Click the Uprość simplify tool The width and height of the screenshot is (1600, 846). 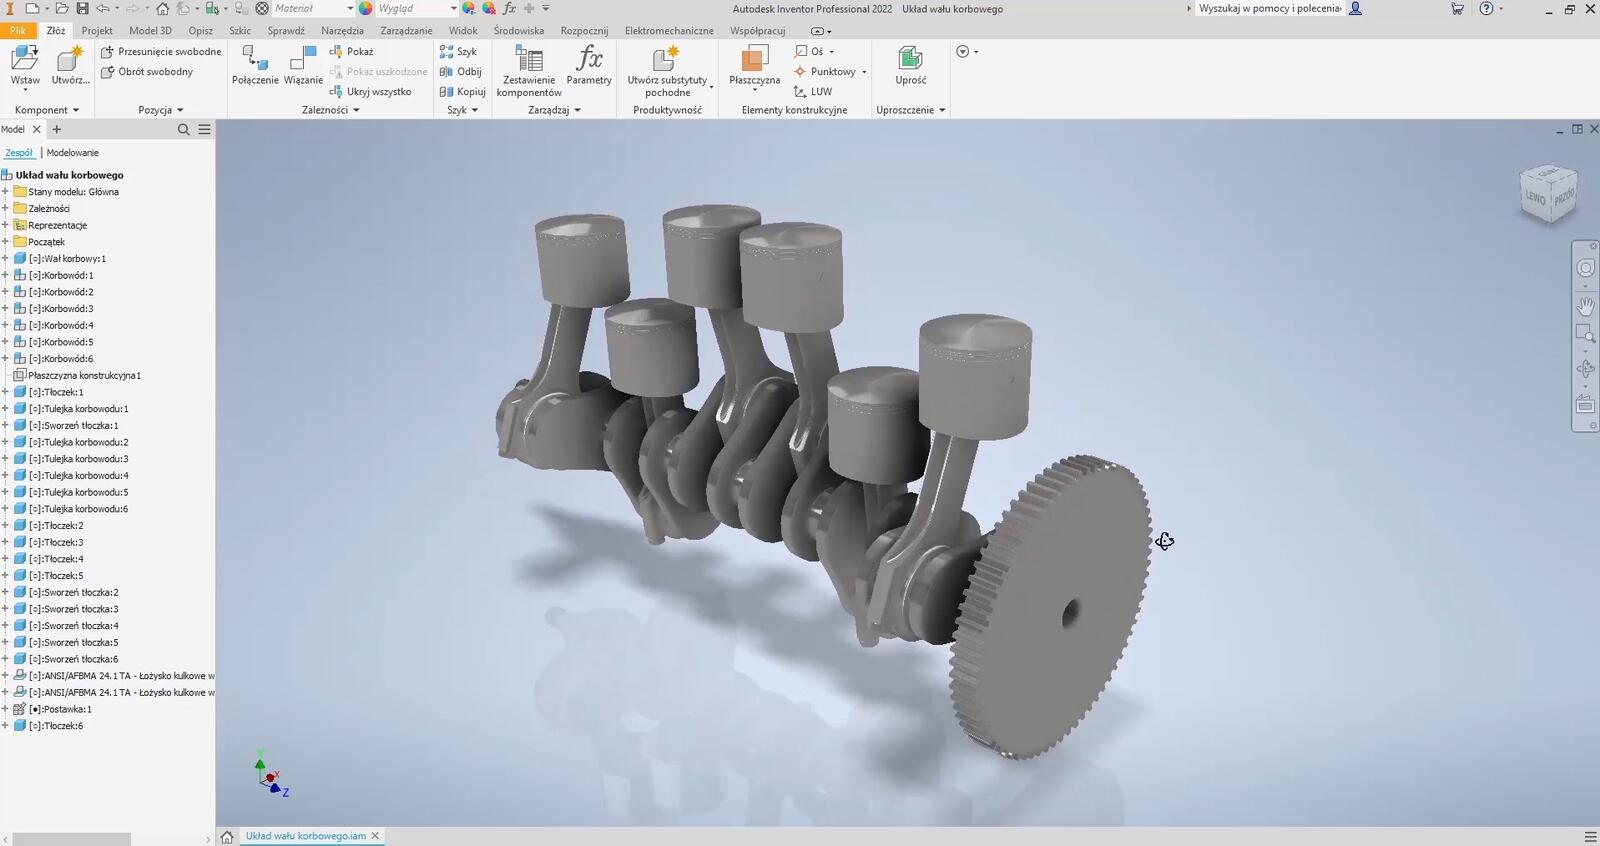click(x=910, y=64)
